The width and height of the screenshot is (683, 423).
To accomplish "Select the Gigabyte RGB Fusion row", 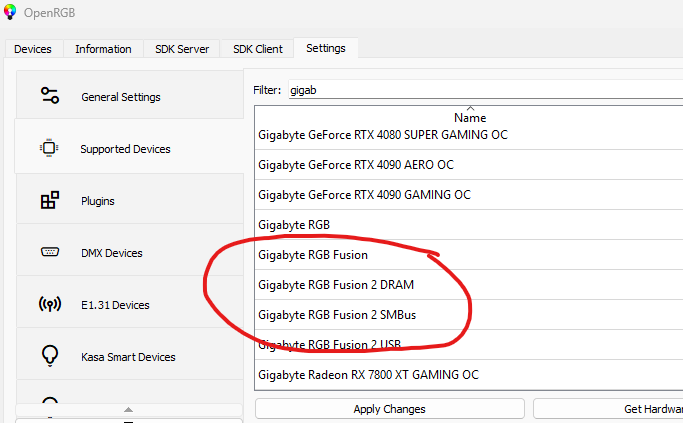I will coord(469,255).
